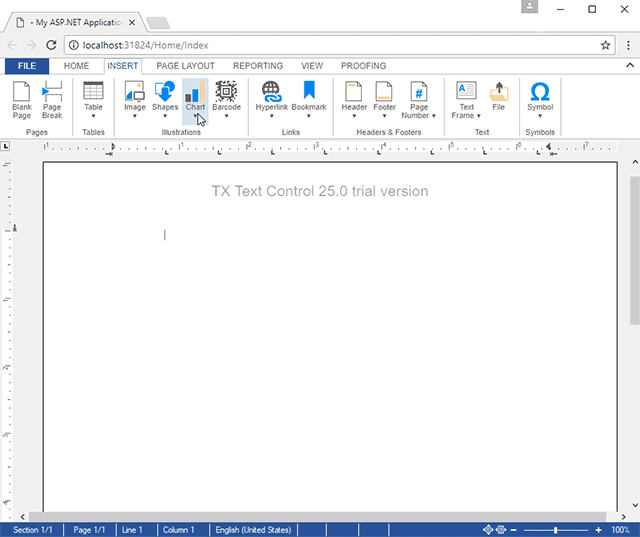Click the status bar globe icon
The height and width of the screenshot is (537, 640).
501,530
